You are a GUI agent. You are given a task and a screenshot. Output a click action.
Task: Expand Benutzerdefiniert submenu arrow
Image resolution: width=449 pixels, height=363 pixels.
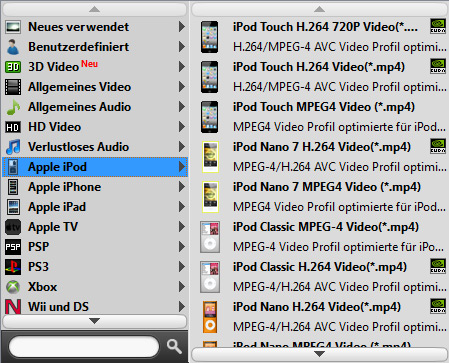182,47
